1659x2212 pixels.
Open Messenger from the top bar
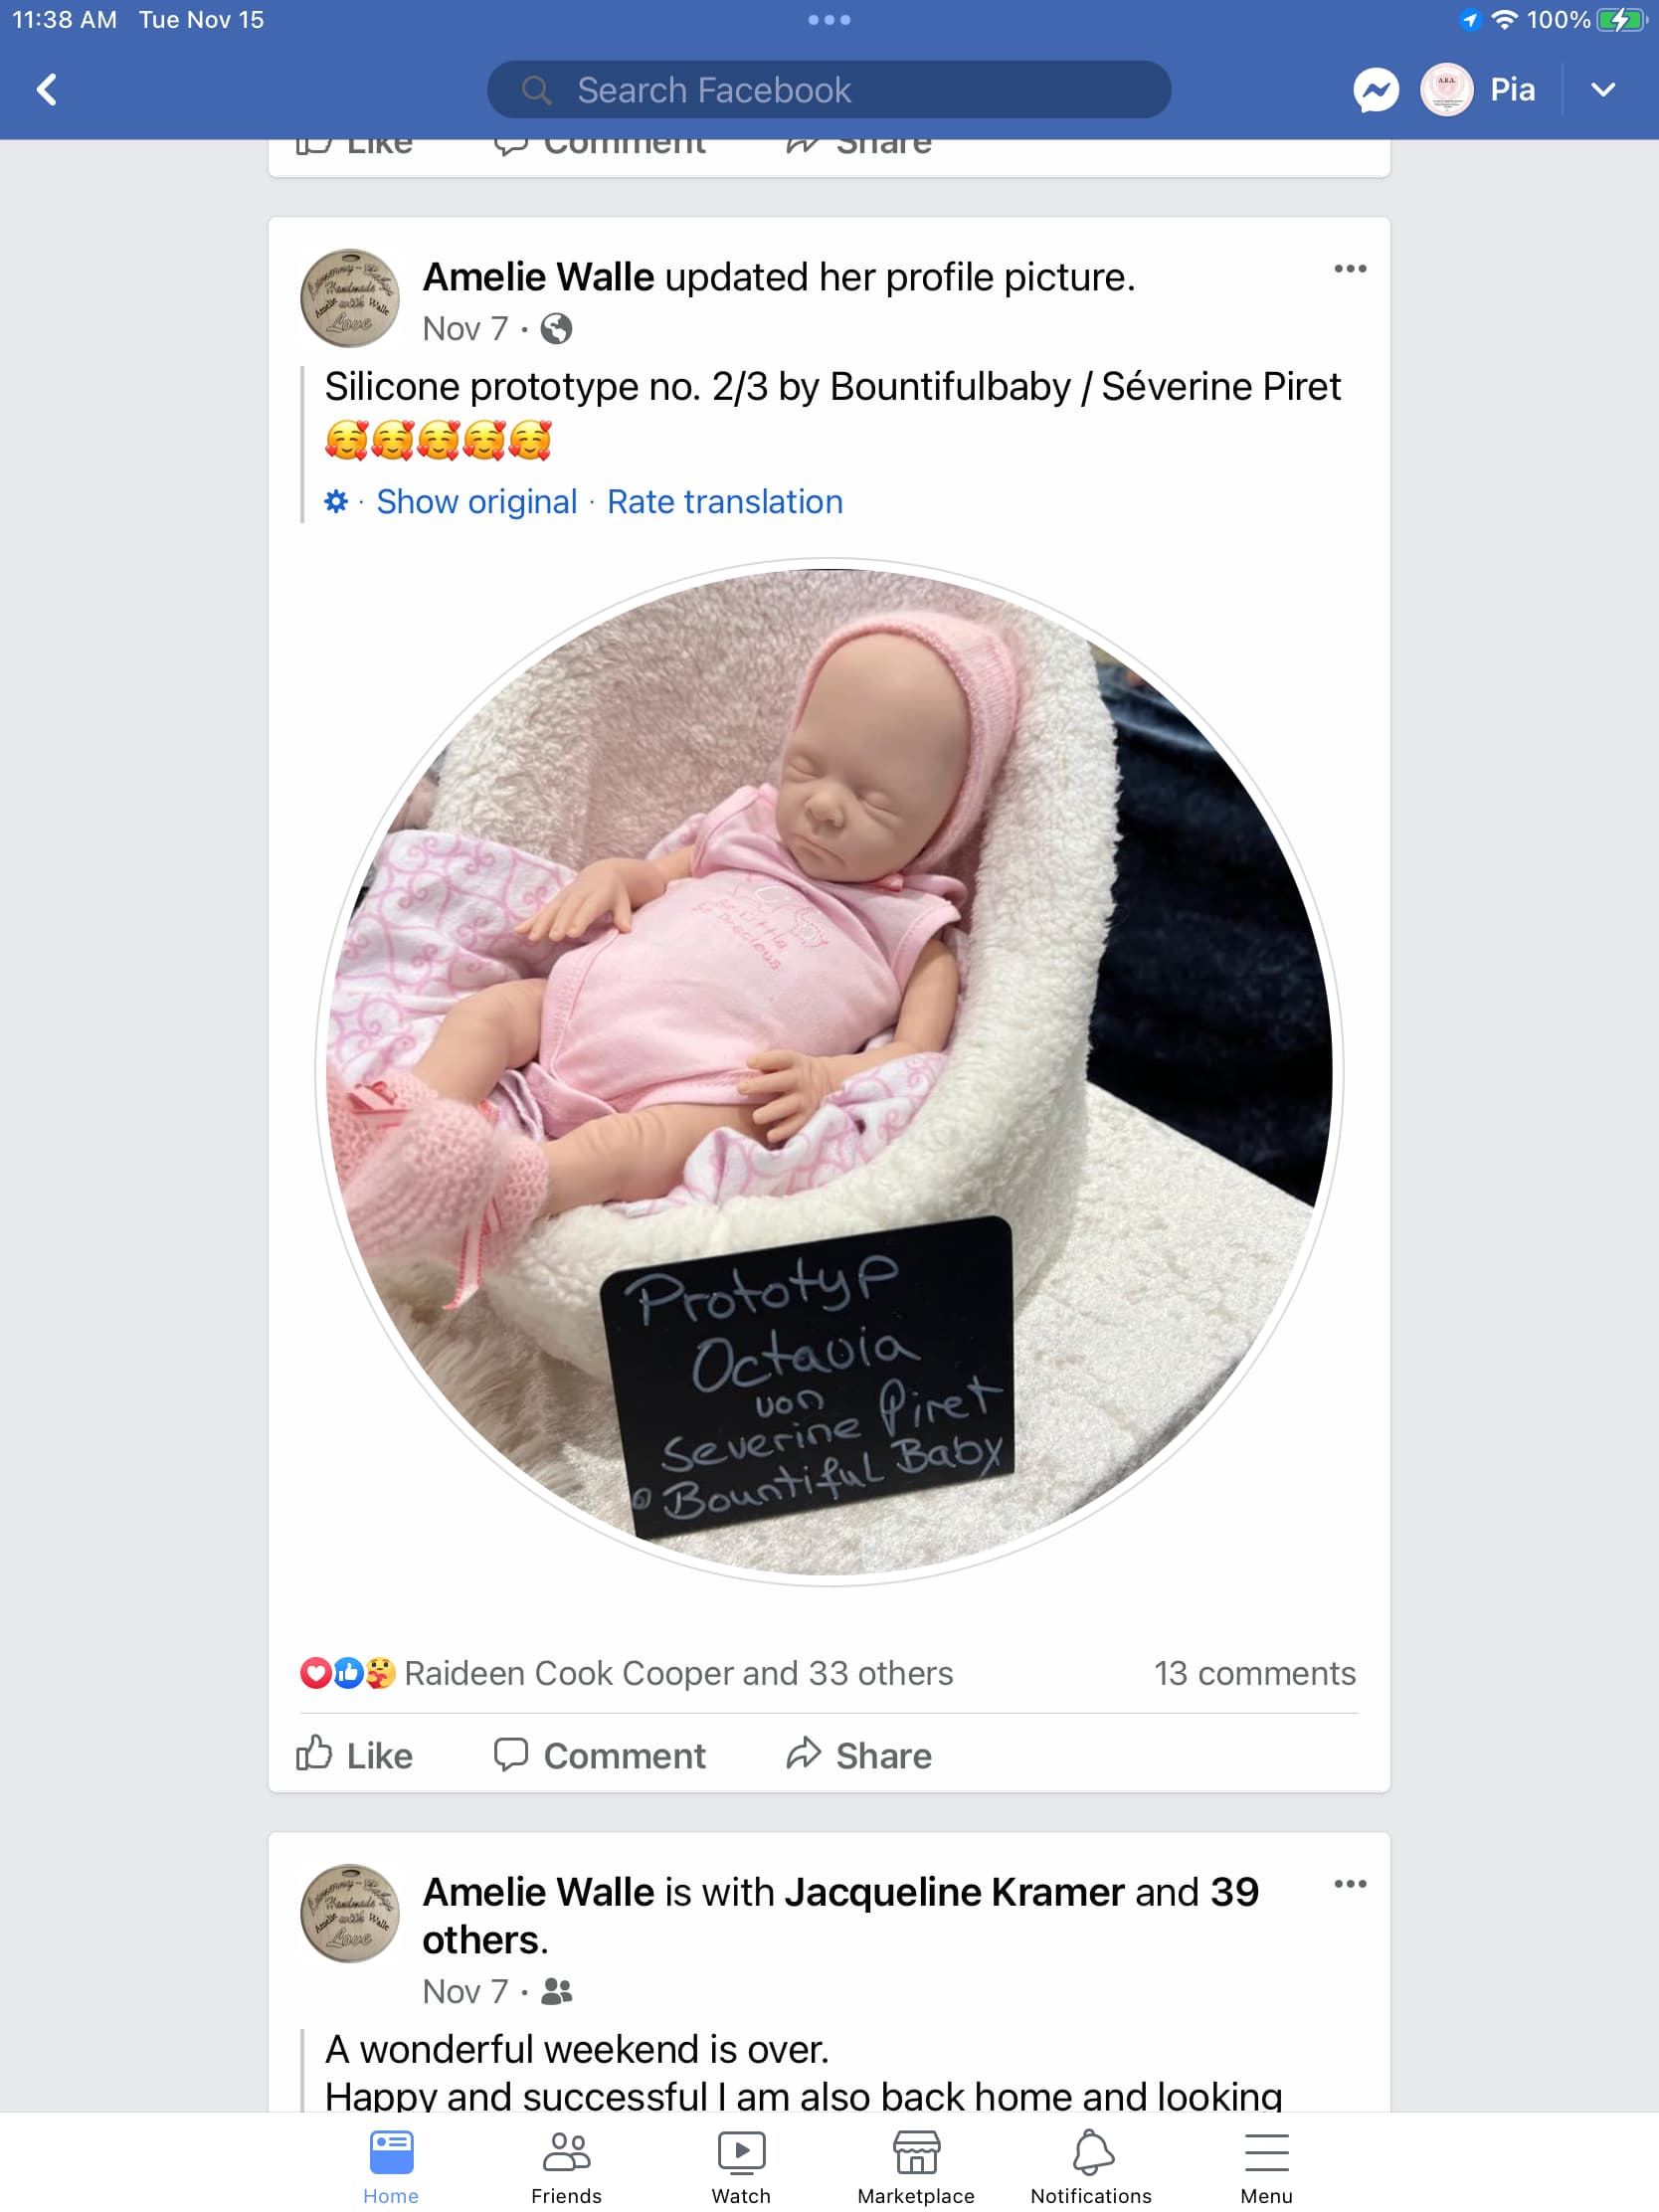coord(1375,90)
